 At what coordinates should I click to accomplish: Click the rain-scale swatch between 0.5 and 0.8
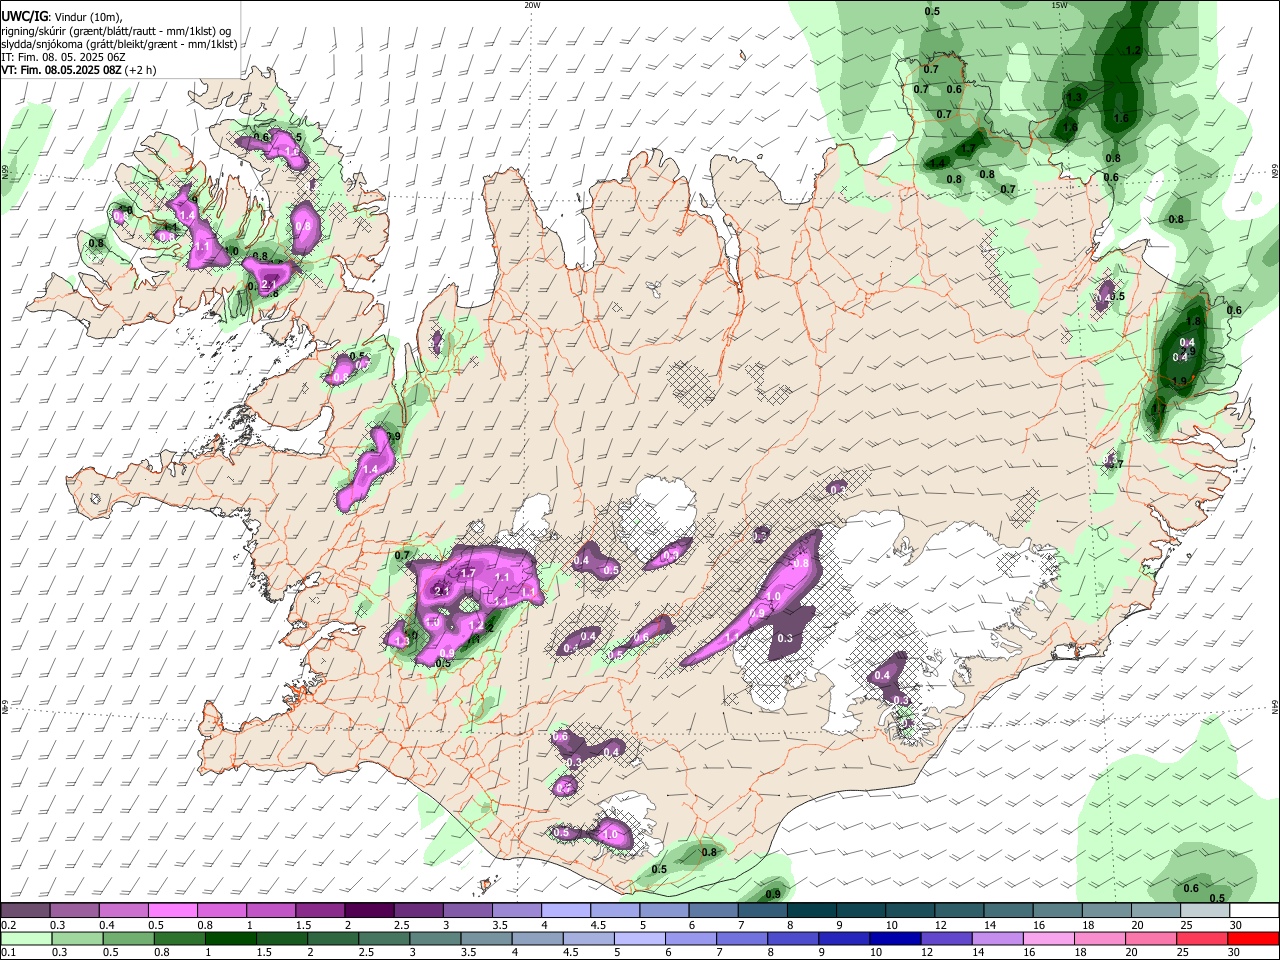[x=128, y=938]
